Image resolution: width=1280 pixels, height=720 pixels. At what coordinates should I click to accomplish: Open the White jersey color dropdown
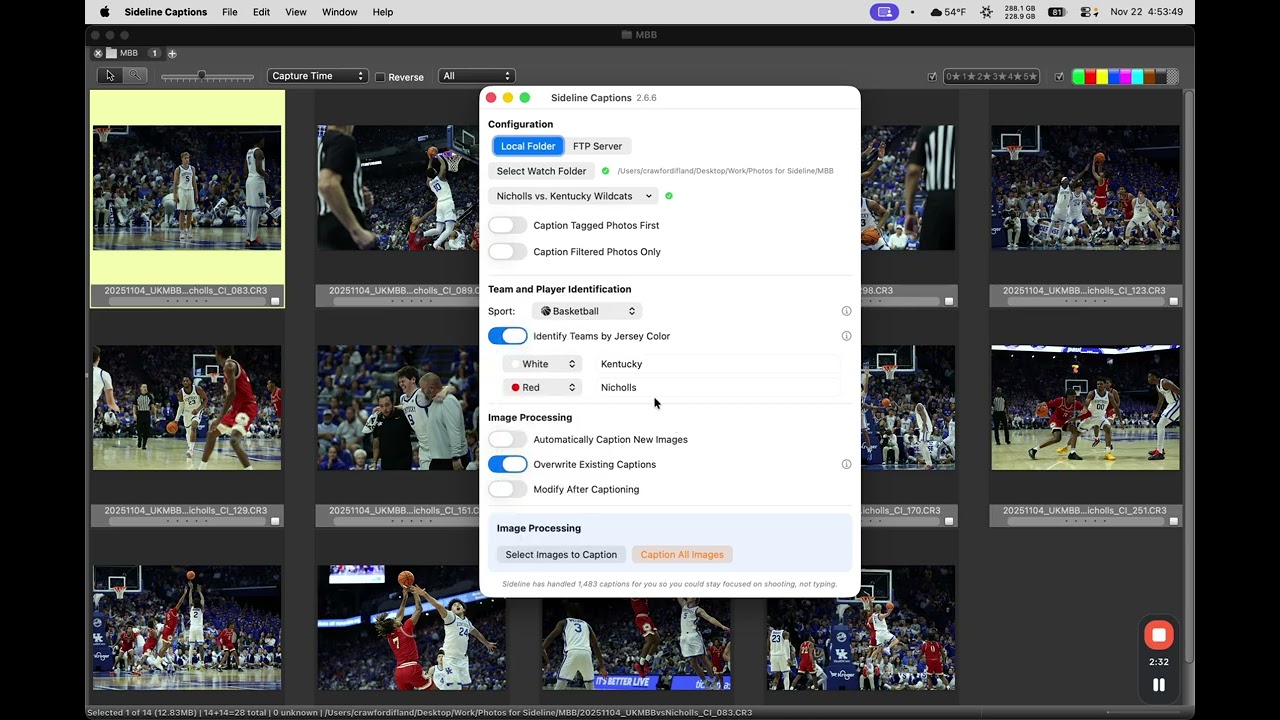[x=542, y=364]
